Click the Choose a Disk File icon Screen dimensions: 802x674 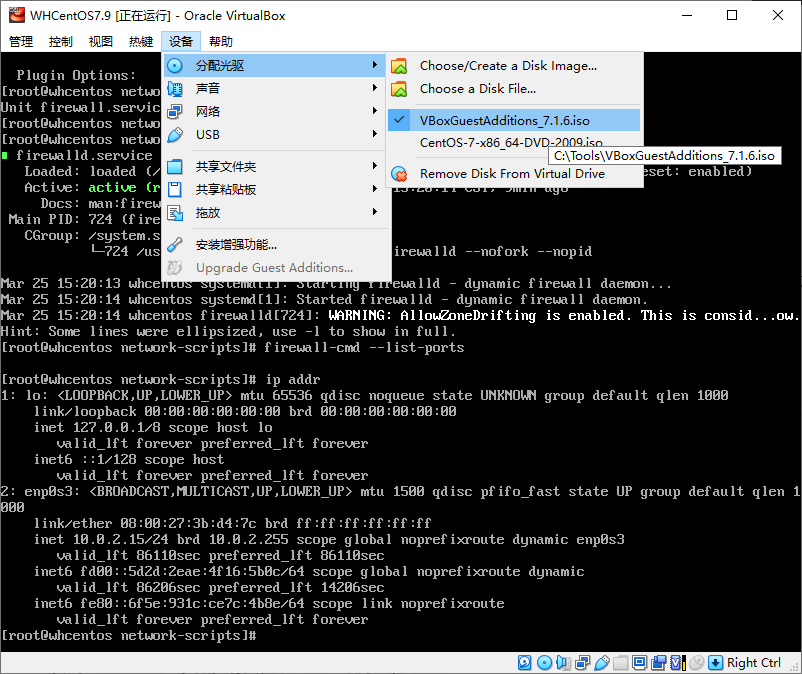pyautogui.click(x=399, y=89)
